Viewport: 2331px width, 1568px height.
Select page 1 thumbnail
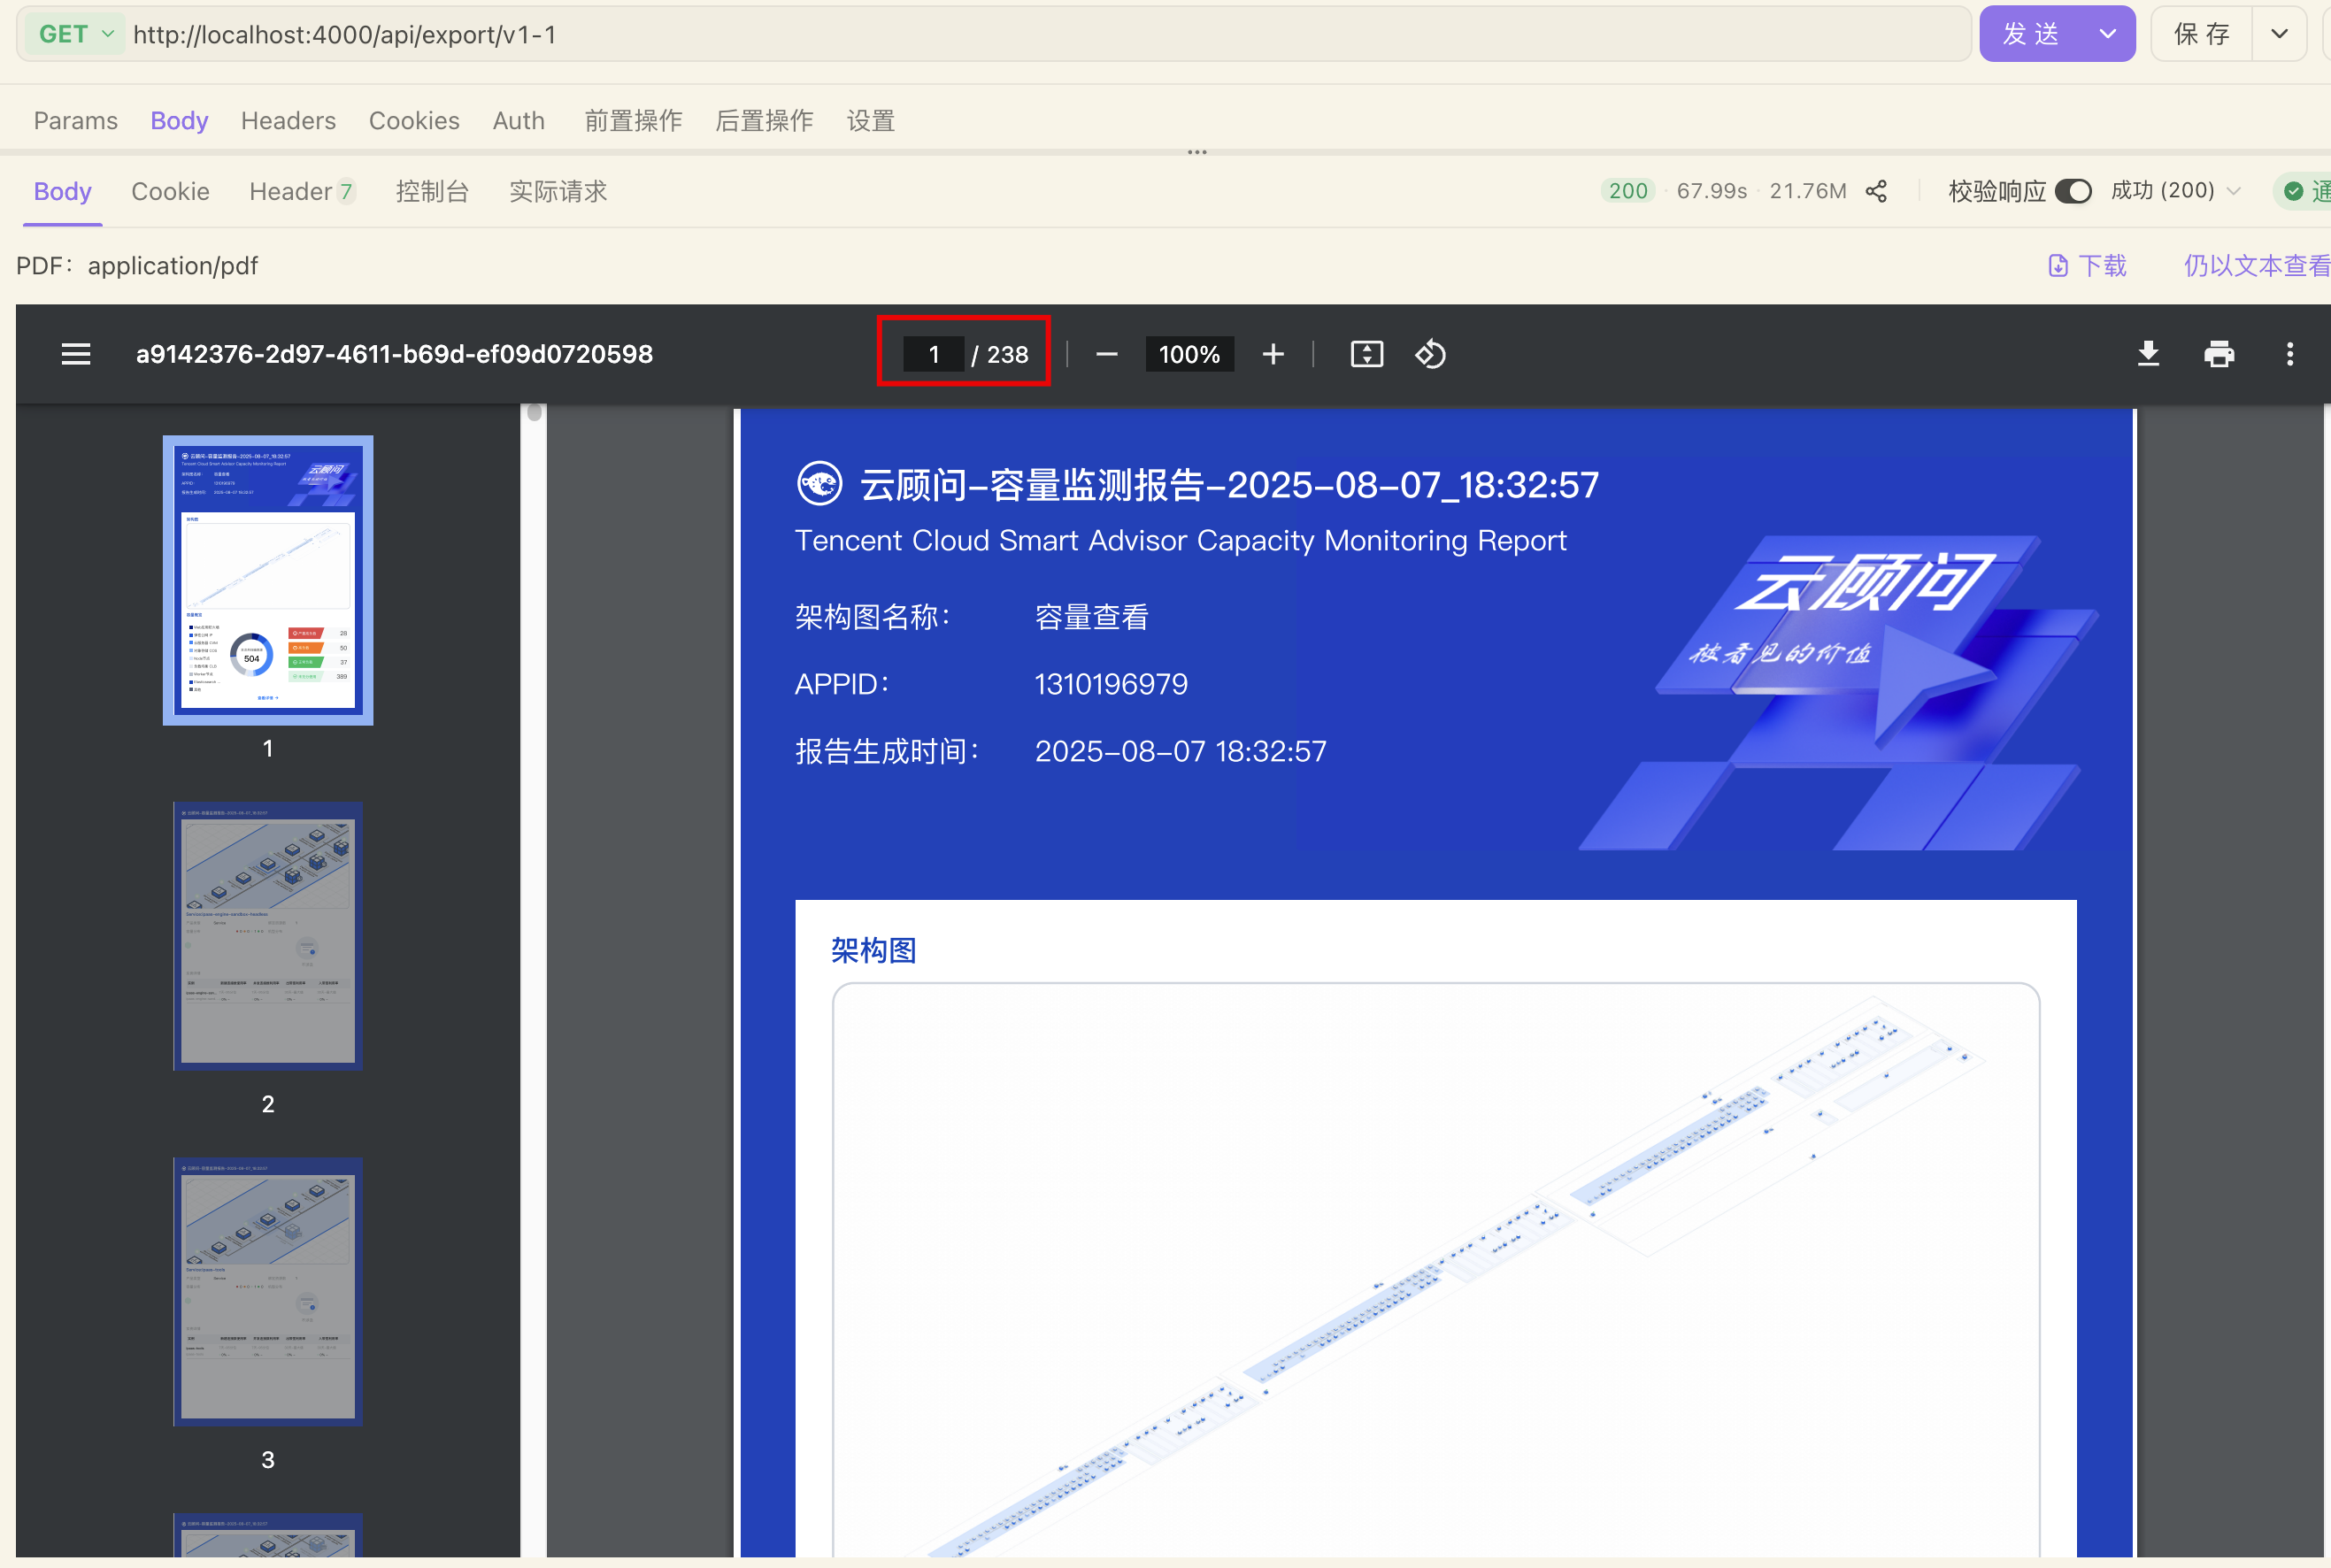coord(268,580)
